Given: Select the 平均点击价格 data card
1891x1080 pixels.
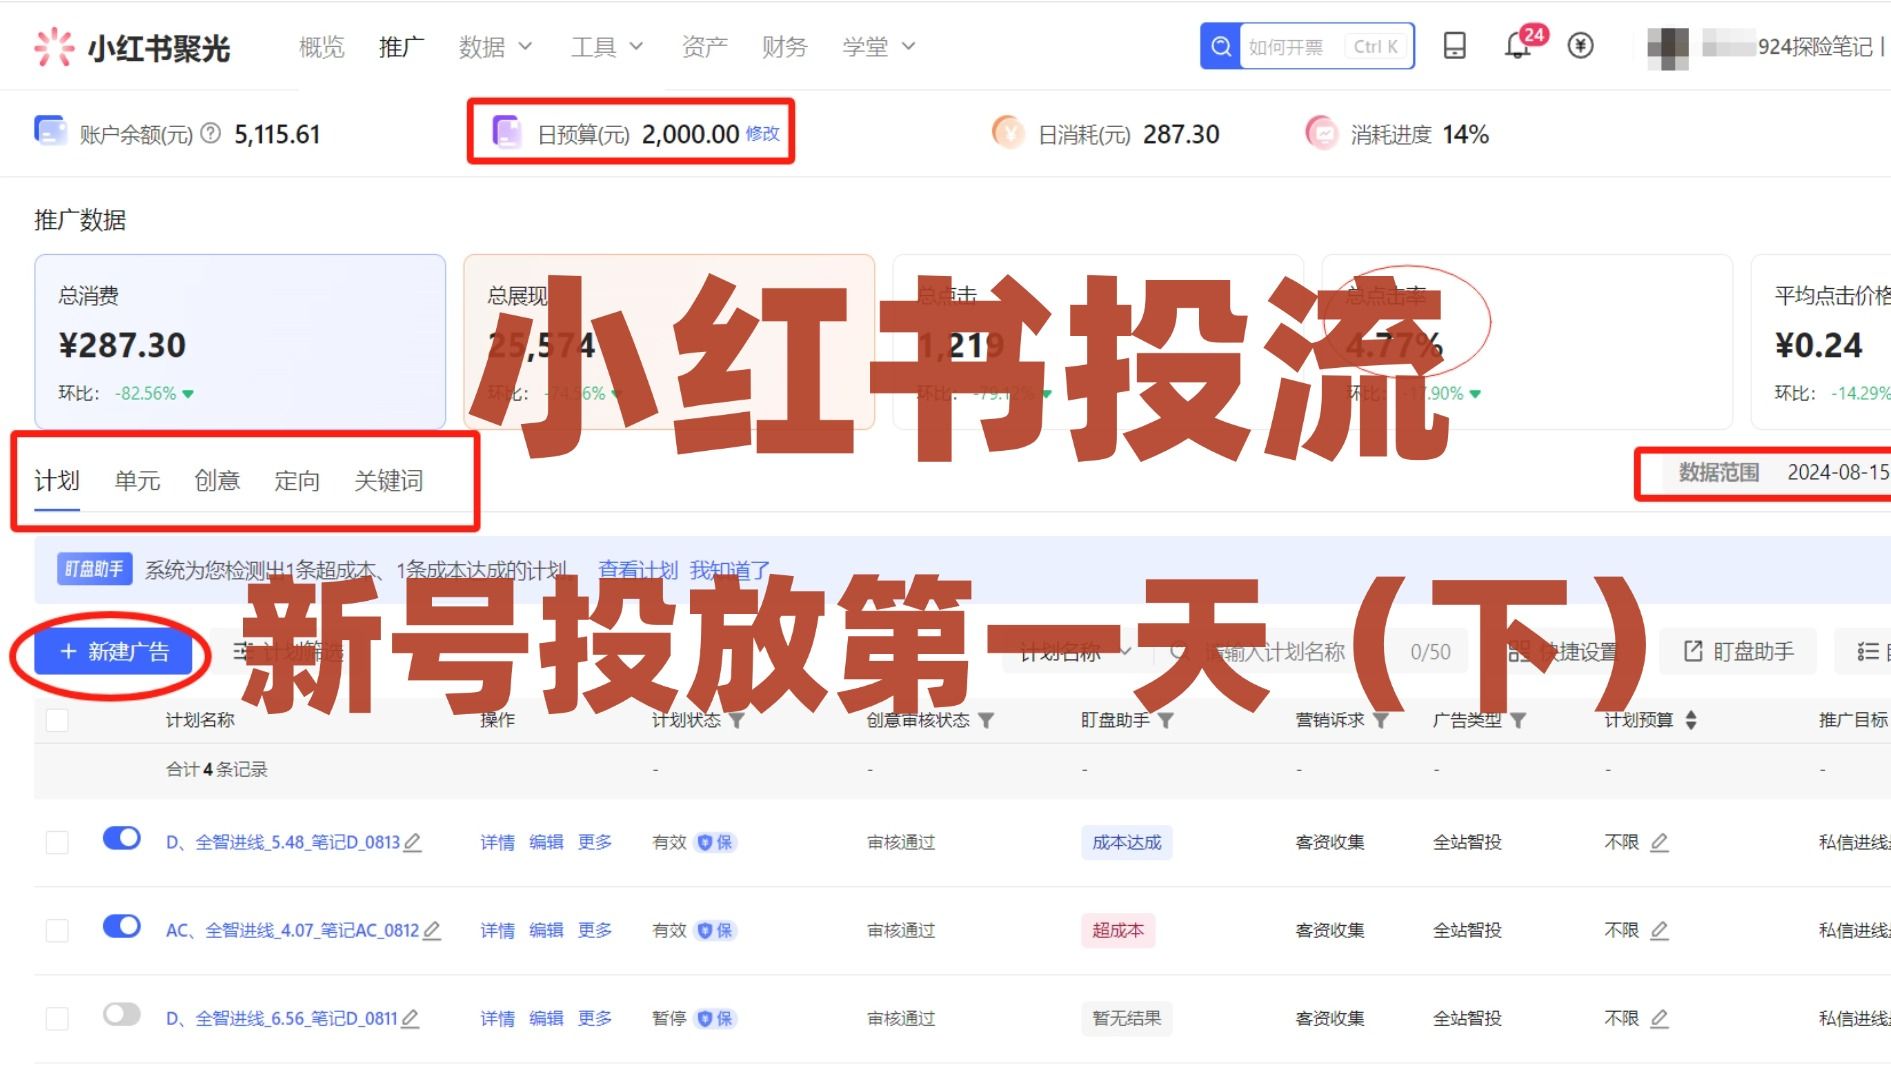Looking at the screenshot, I should [x=1821, y=342].
